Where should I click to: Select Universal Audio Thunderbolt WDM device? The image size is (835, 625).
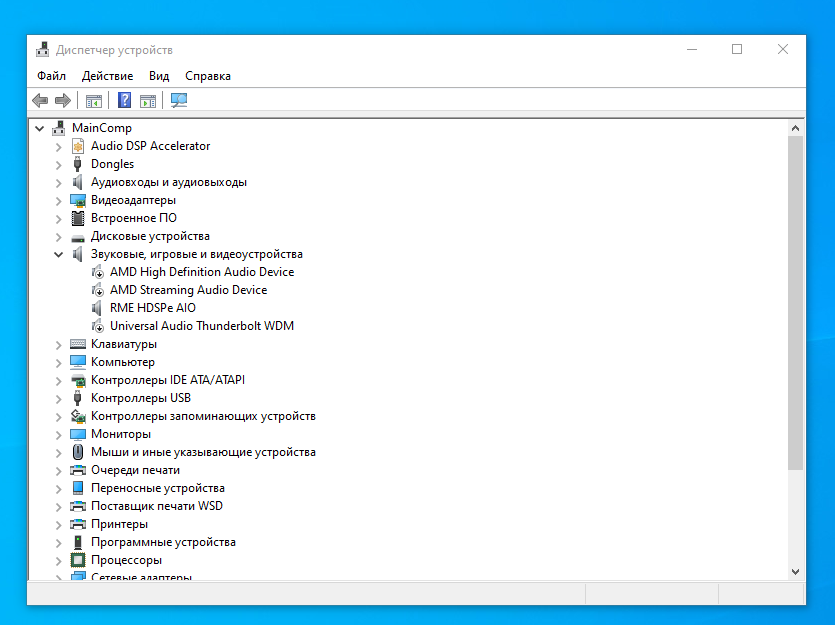(x=202, y=326)
